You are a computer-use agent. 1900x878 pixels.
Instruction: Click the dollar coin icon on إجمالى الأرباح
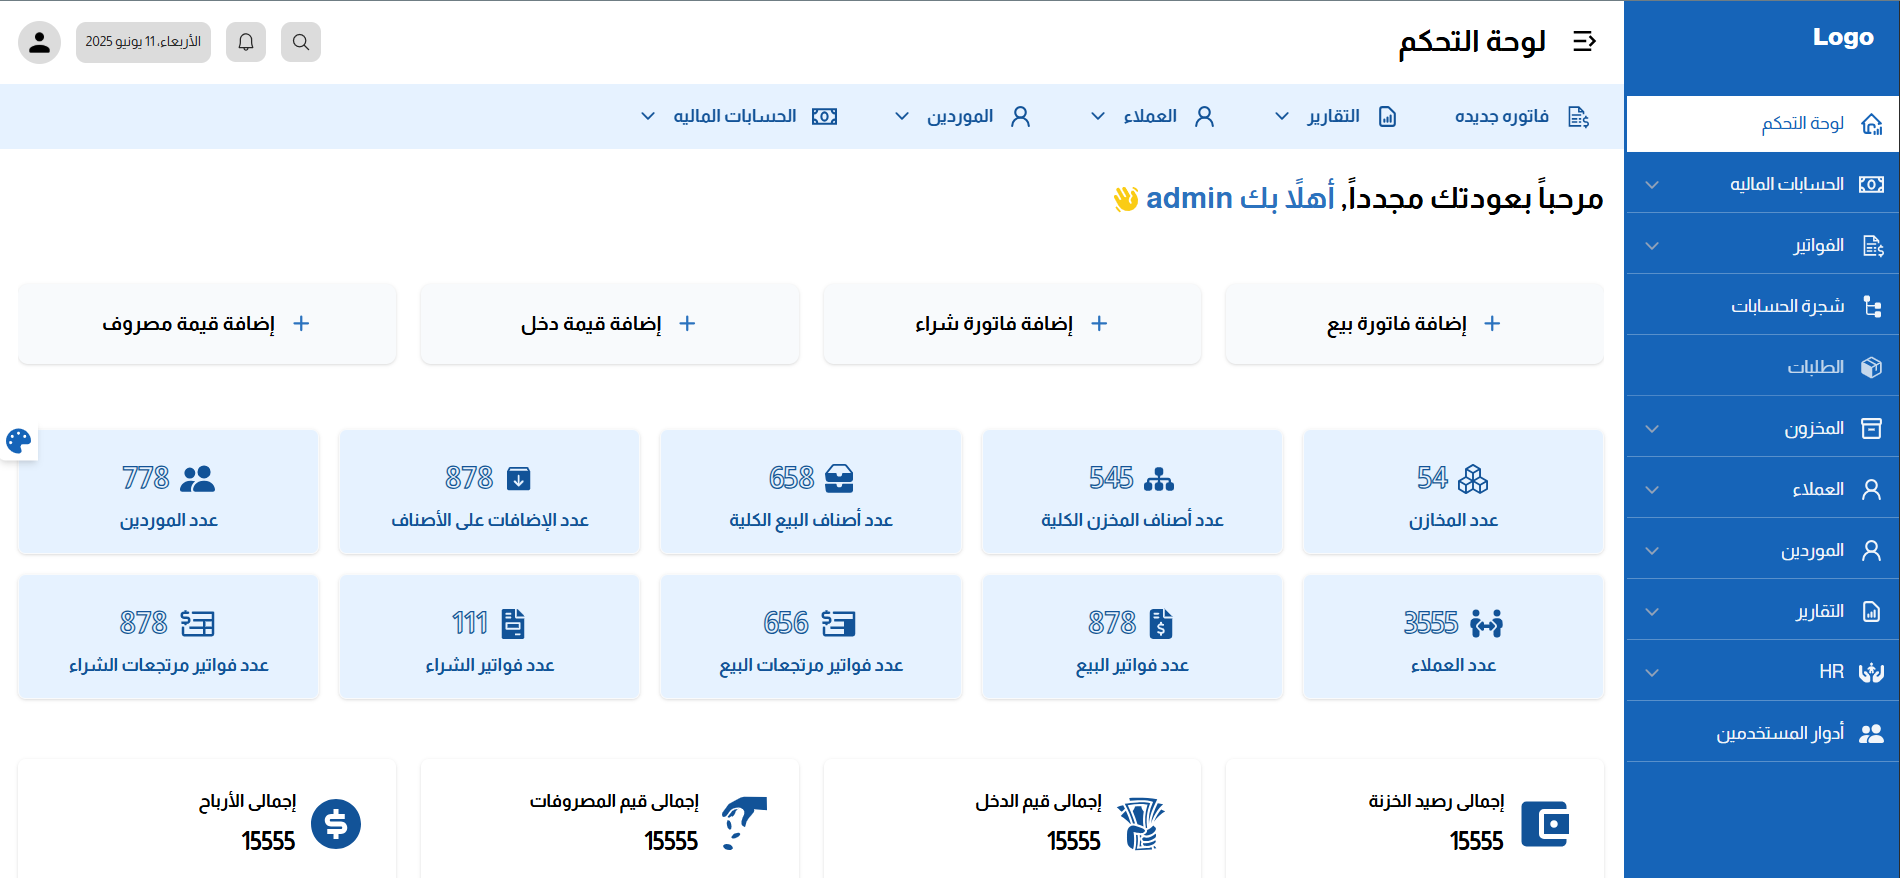336,824
